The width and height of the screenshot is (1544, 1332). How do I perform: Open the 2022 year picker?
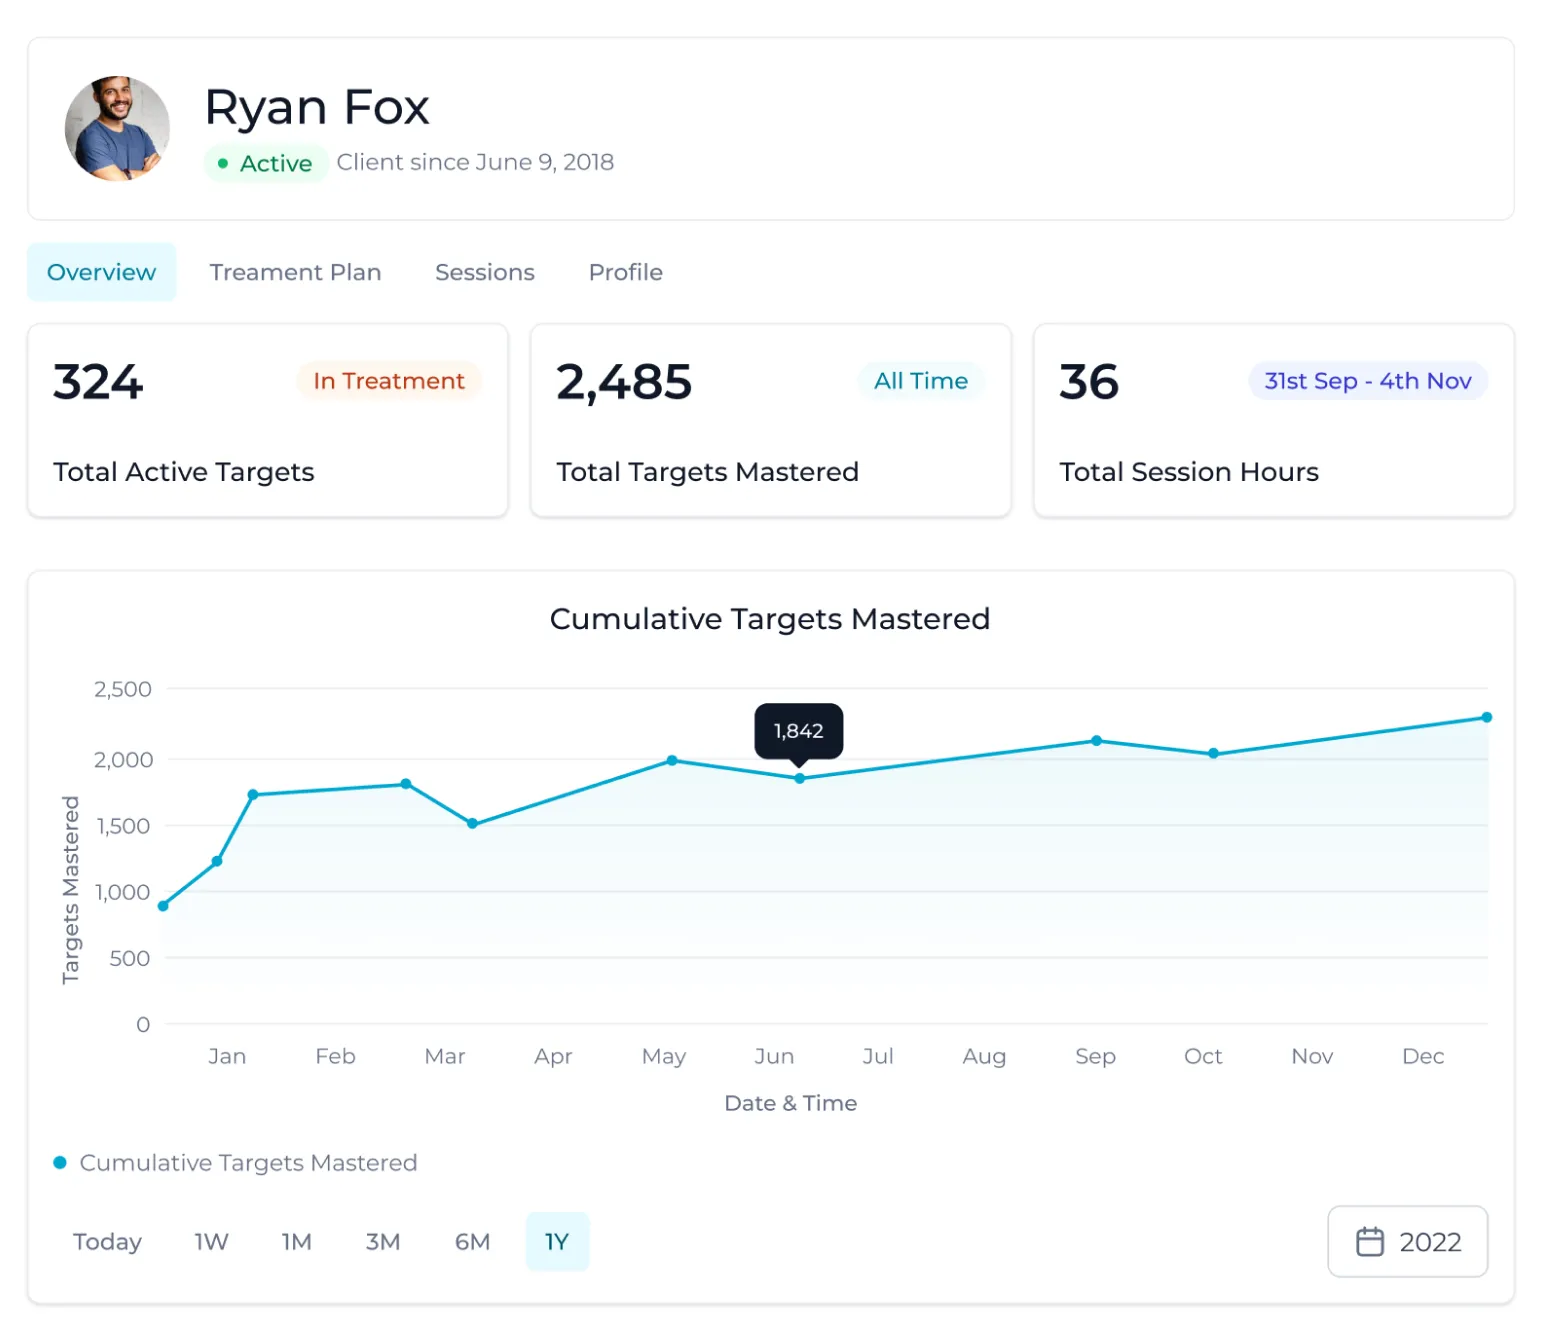(x=1407, y=1241)
